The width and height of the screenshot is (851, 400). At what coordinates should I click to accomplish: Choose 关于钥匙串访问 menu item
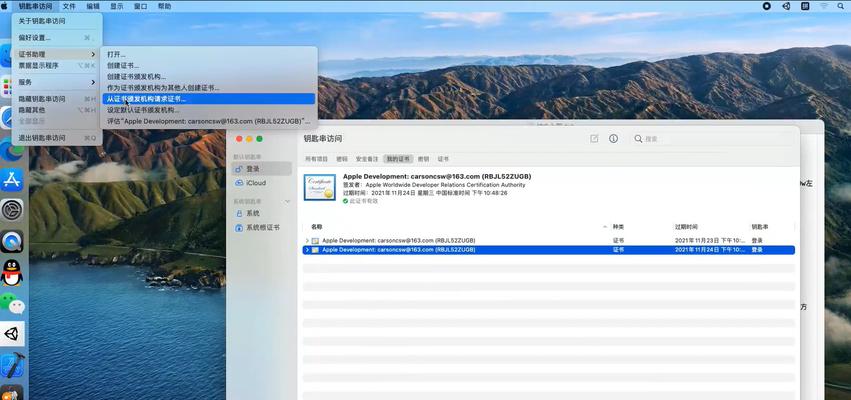click(x=57, y=21)
